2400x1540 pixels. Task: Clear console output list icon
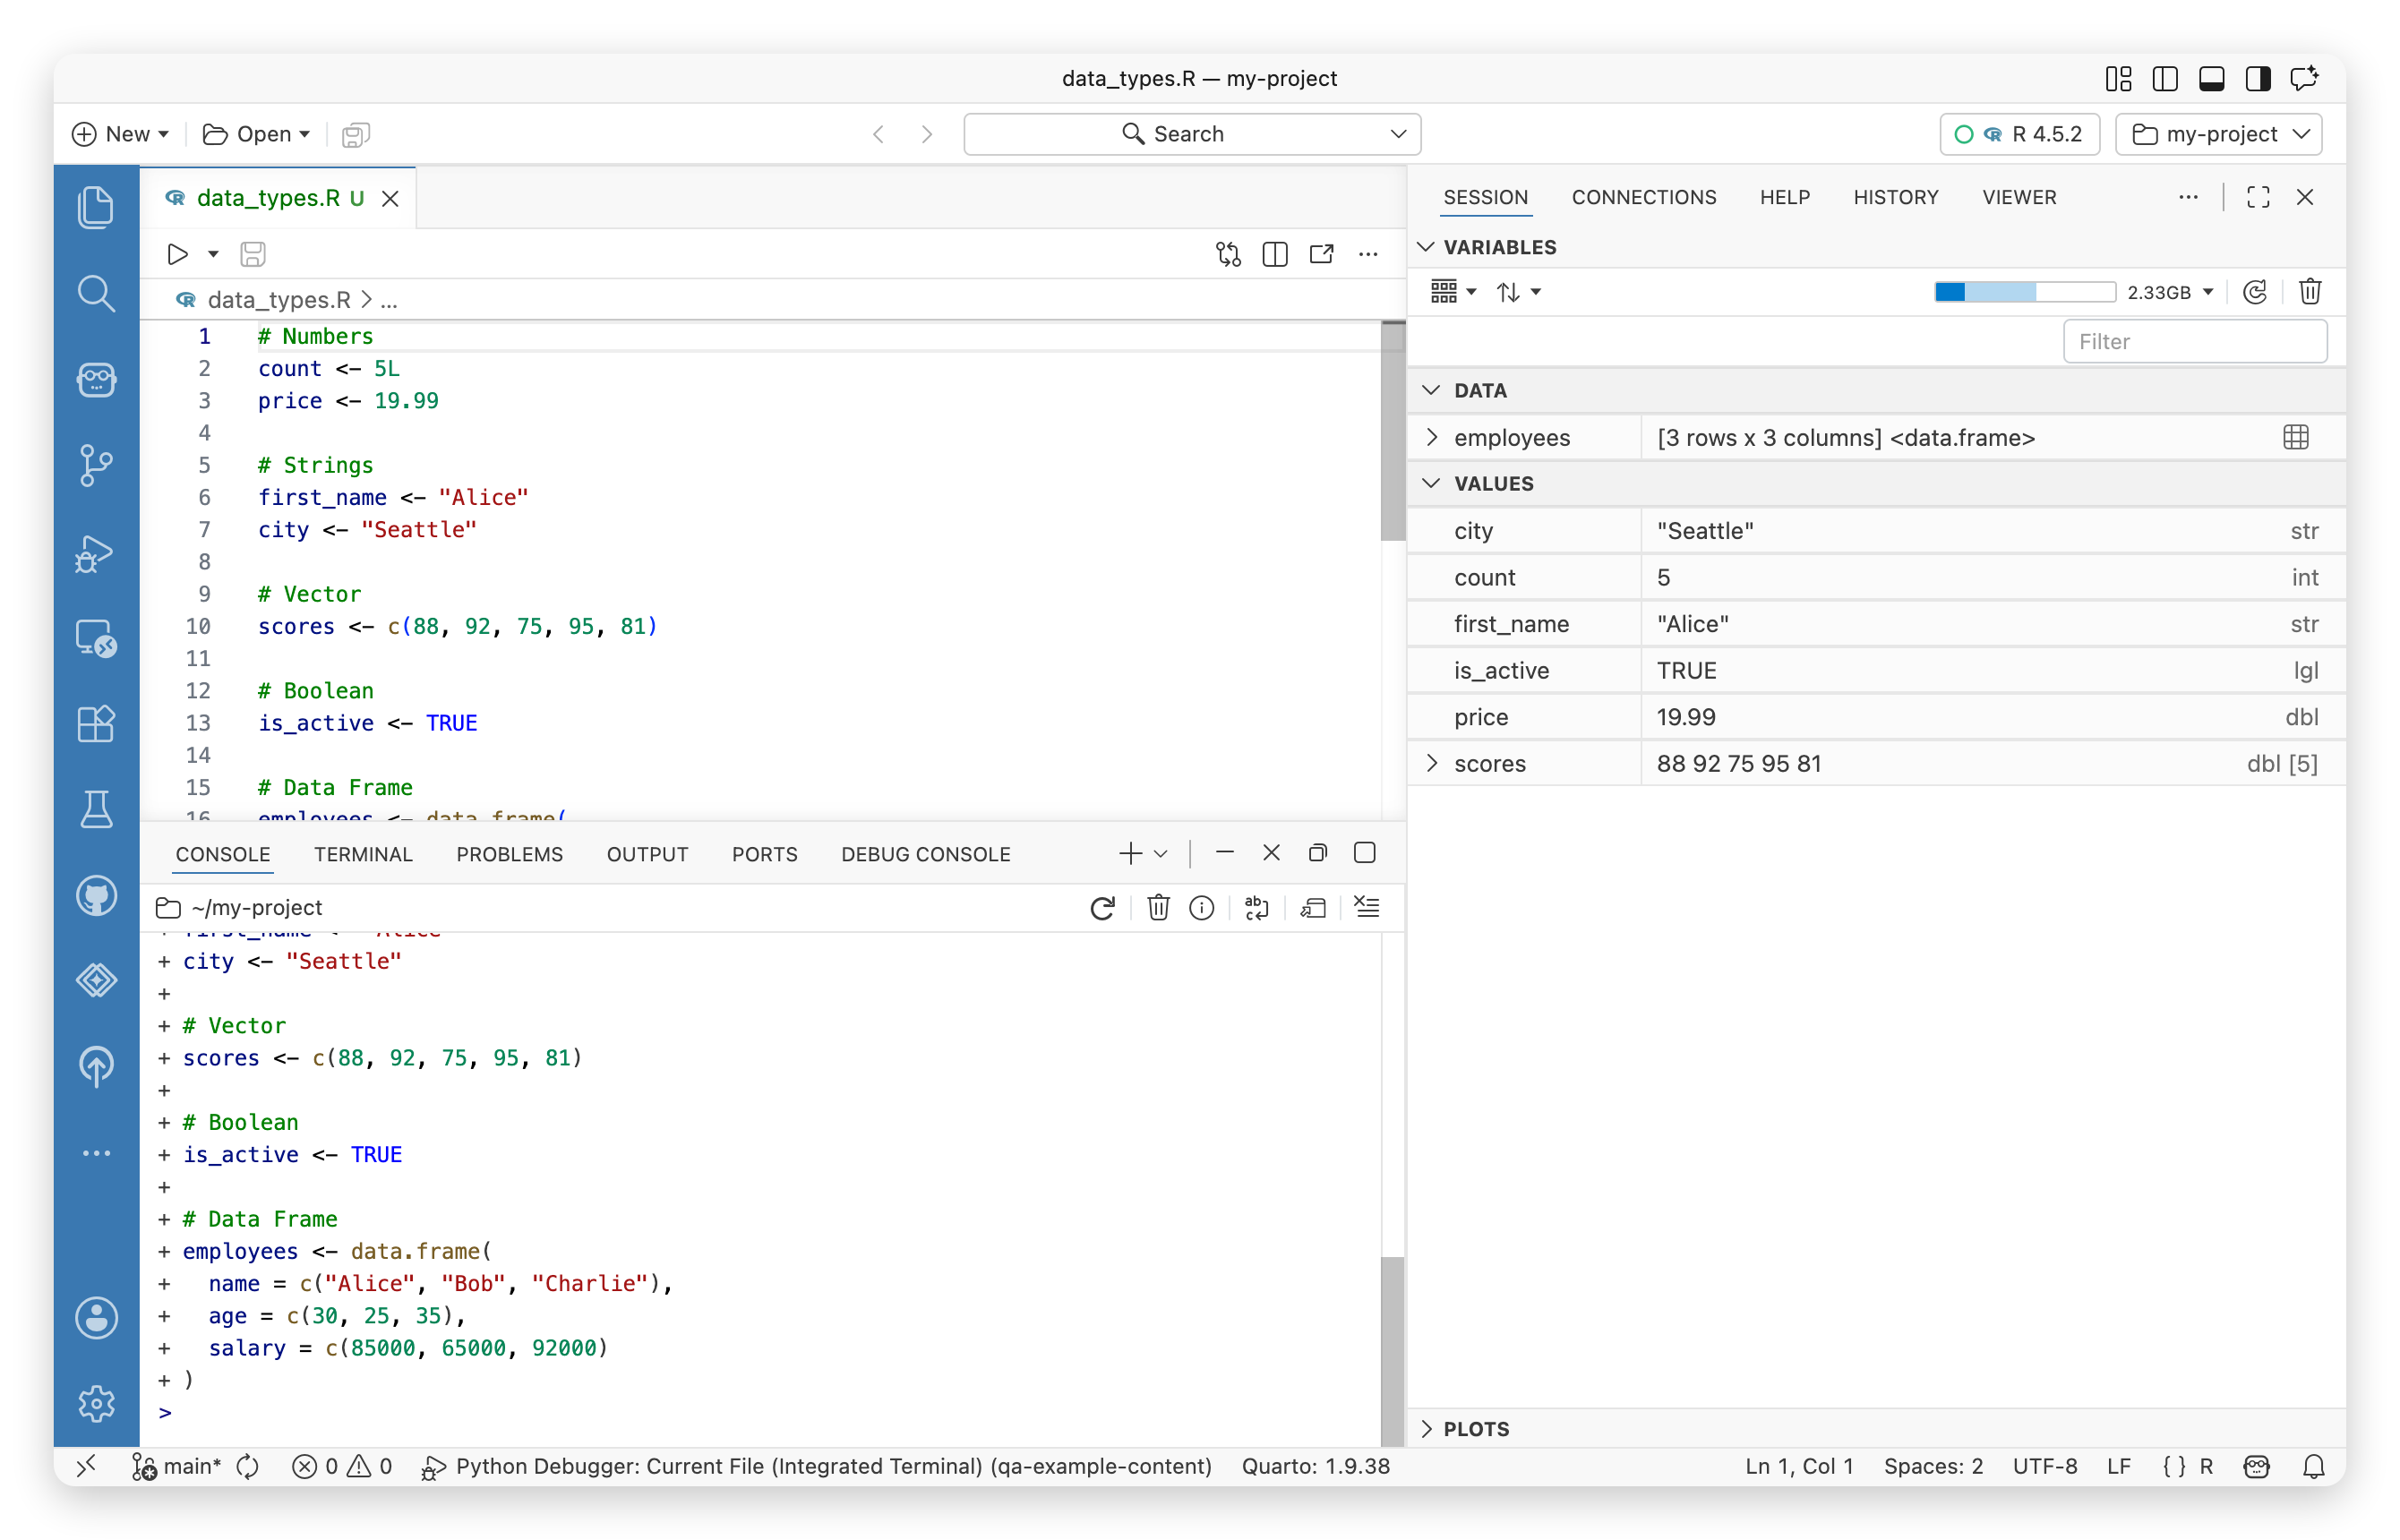pyautogui.click(x=1366, y=907)
